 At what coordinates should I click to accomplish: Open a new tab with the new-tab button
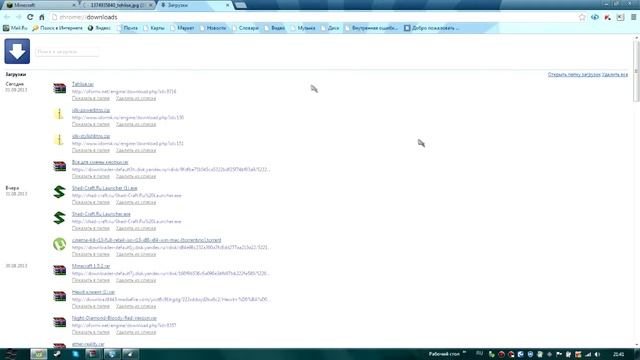(241, 5)
